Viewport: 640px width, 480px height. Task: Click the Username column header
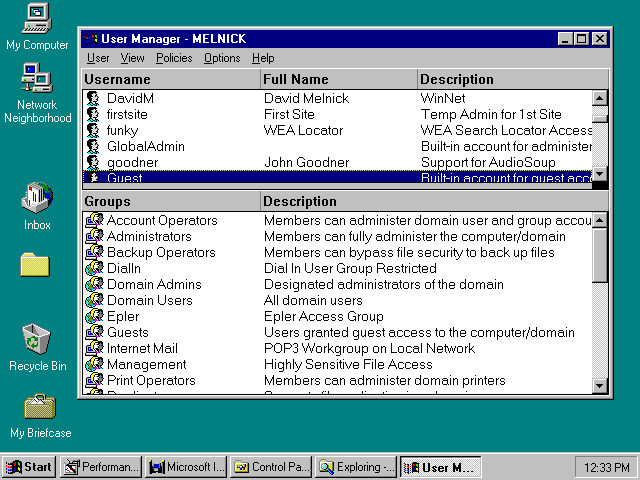click(x=171, y=79)
